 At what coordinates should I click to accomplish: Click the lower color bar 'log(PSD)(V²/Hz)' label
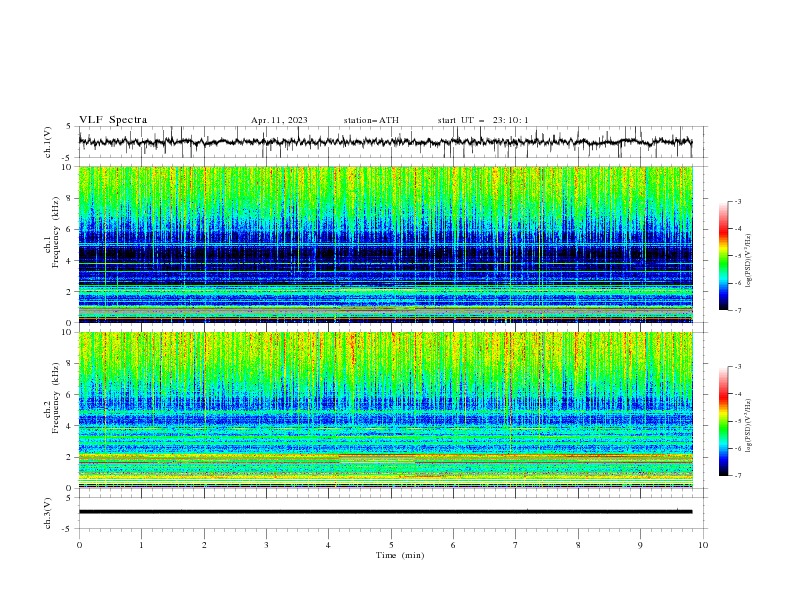(x=749, y=425)
